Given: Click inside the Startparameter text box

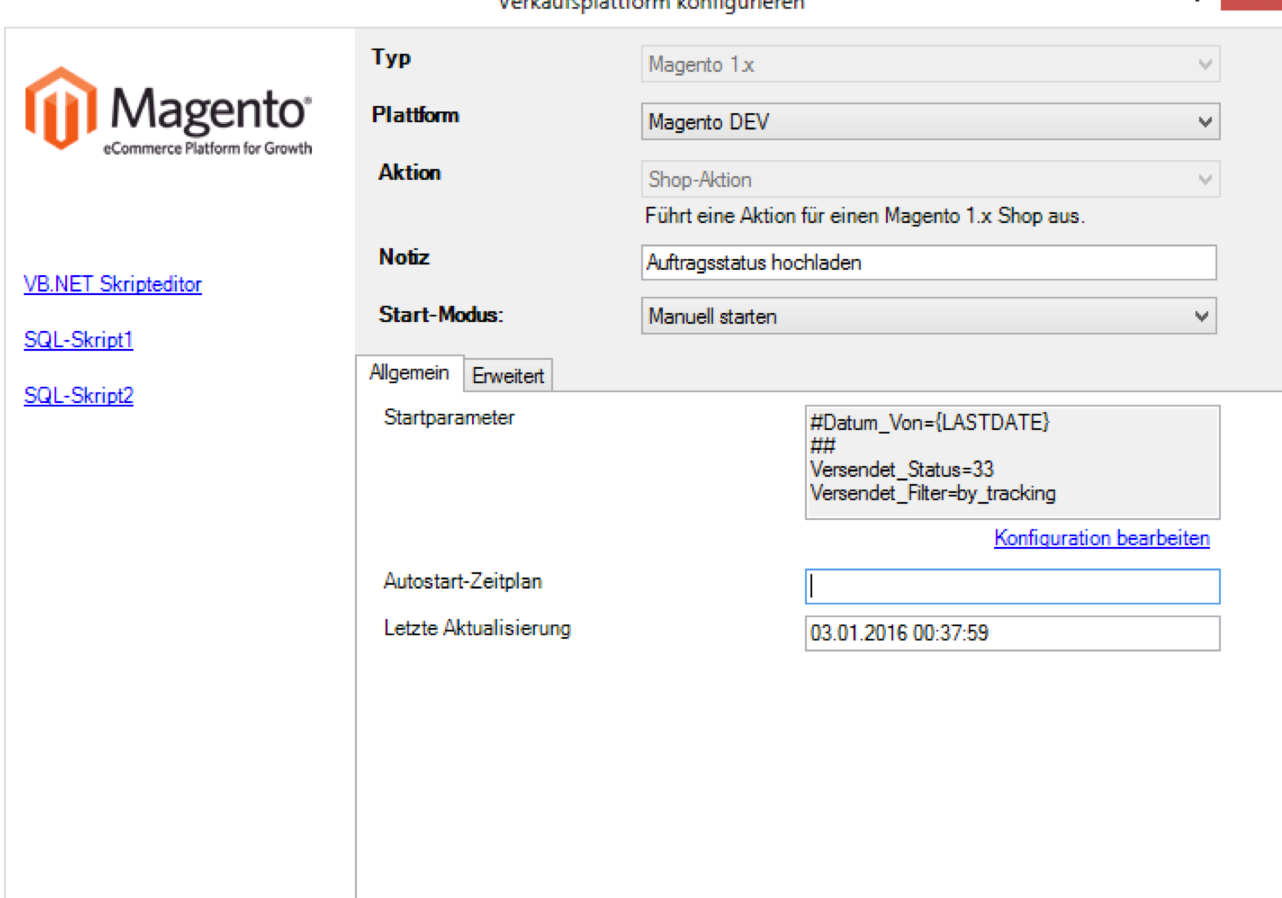Looking at the screenshot, I should pos(1011,461).
